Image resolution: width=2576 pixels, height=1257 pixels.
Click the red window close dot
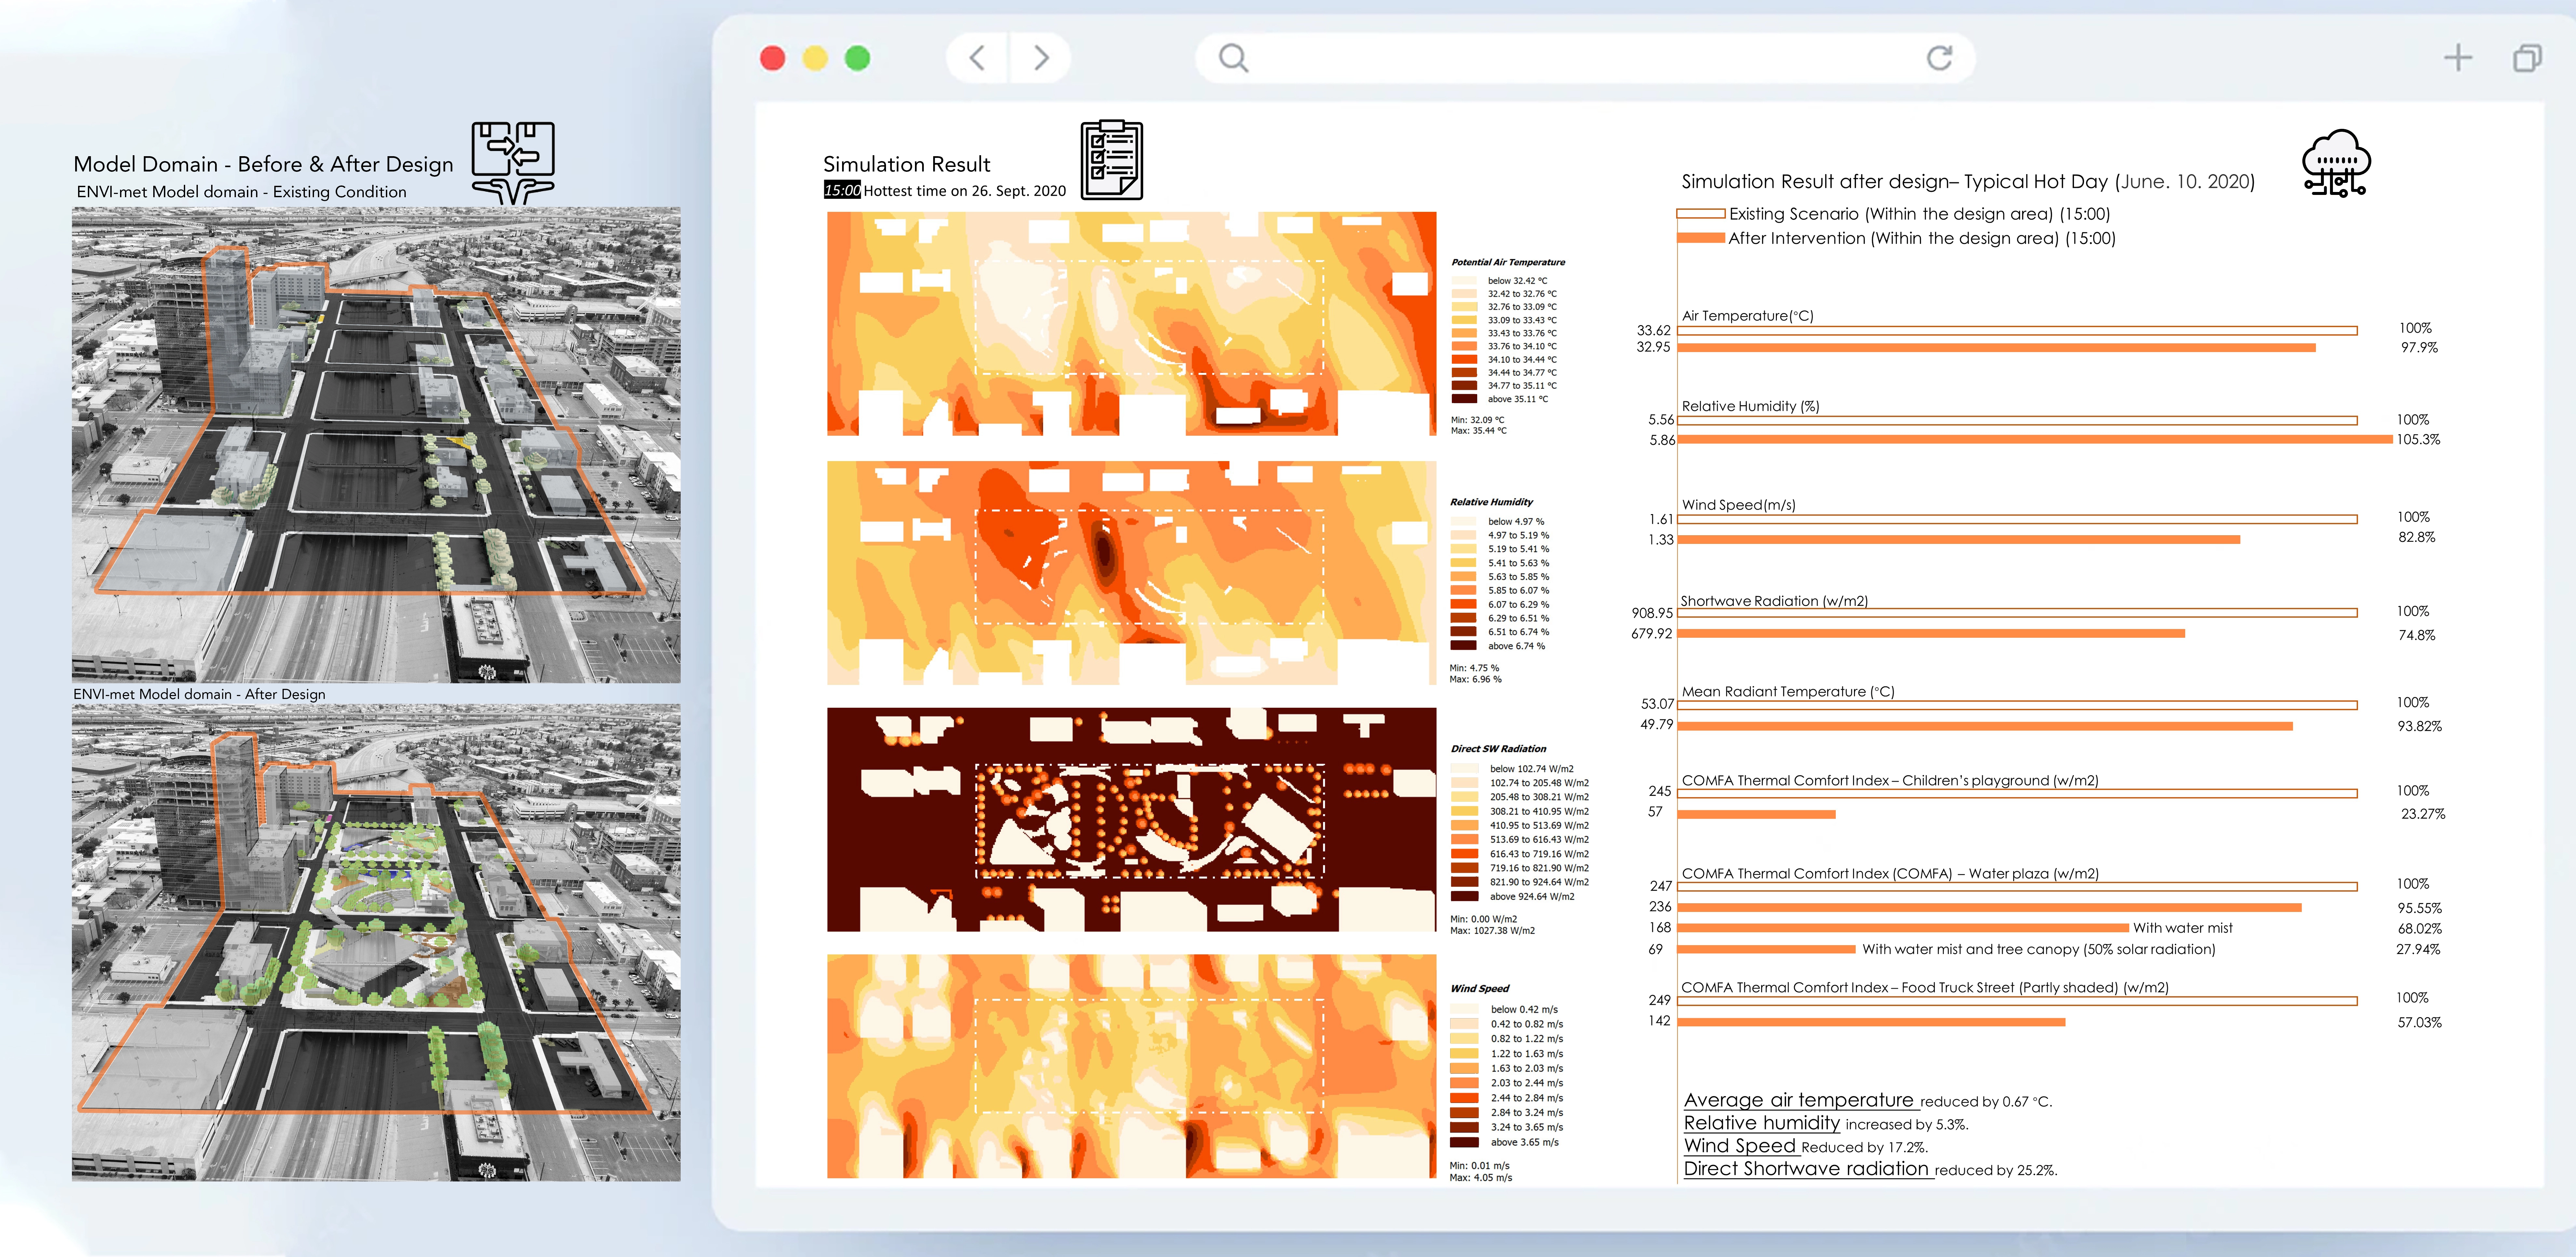tap(773, 58)
